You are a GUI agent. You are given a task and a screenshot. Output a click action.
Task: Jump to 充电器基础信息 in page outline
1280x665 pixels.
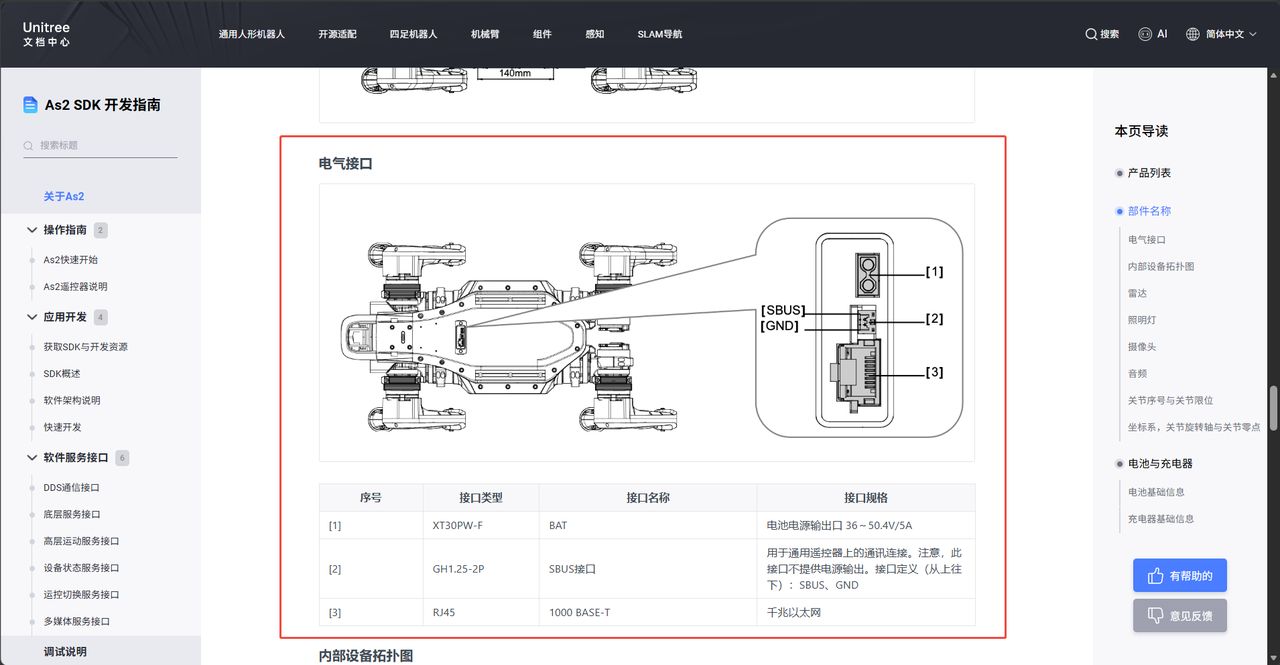(1161, 519)
